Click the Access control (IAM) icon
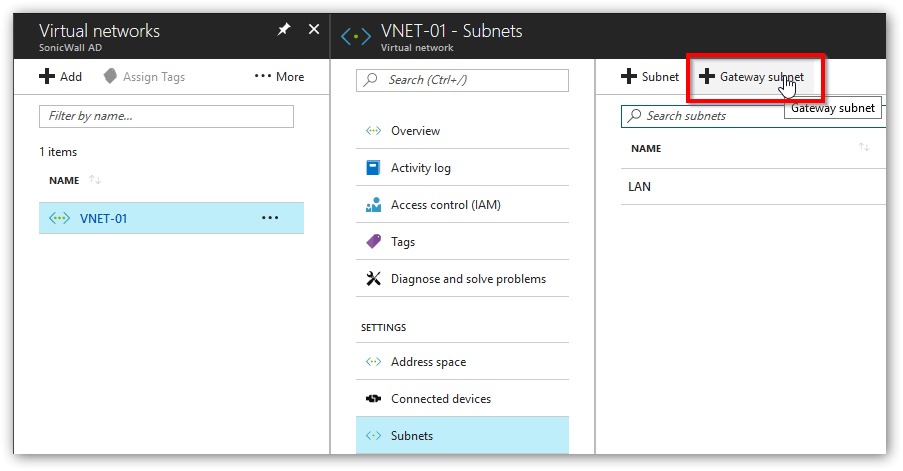Viewport: 903px width, 471px height. point(373,205)
